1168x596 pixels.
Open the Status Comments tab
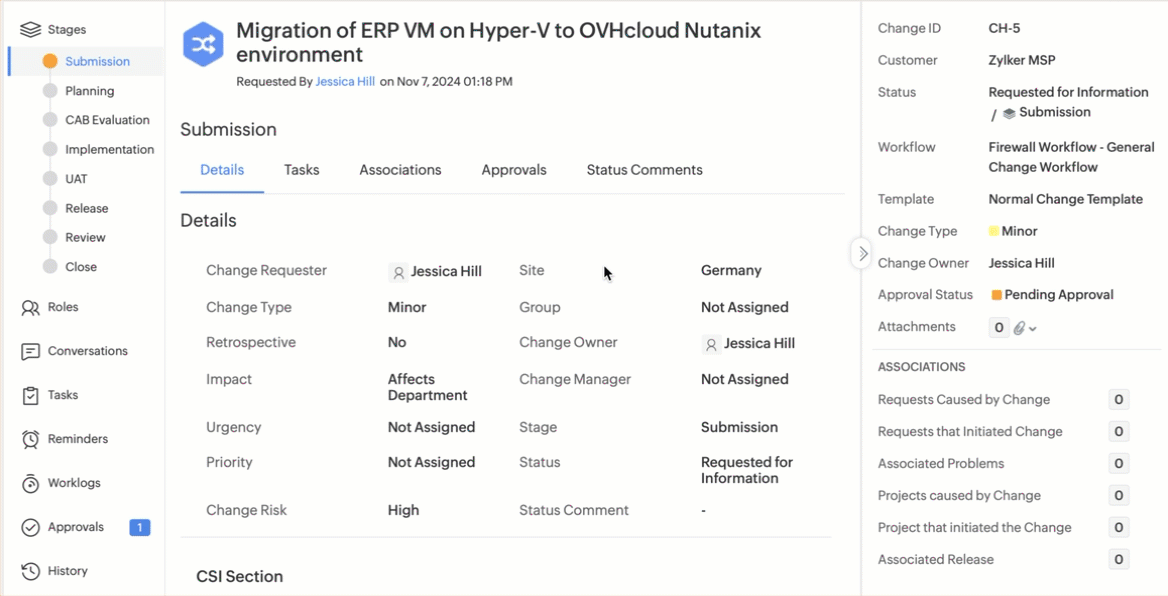pos(644,170)
